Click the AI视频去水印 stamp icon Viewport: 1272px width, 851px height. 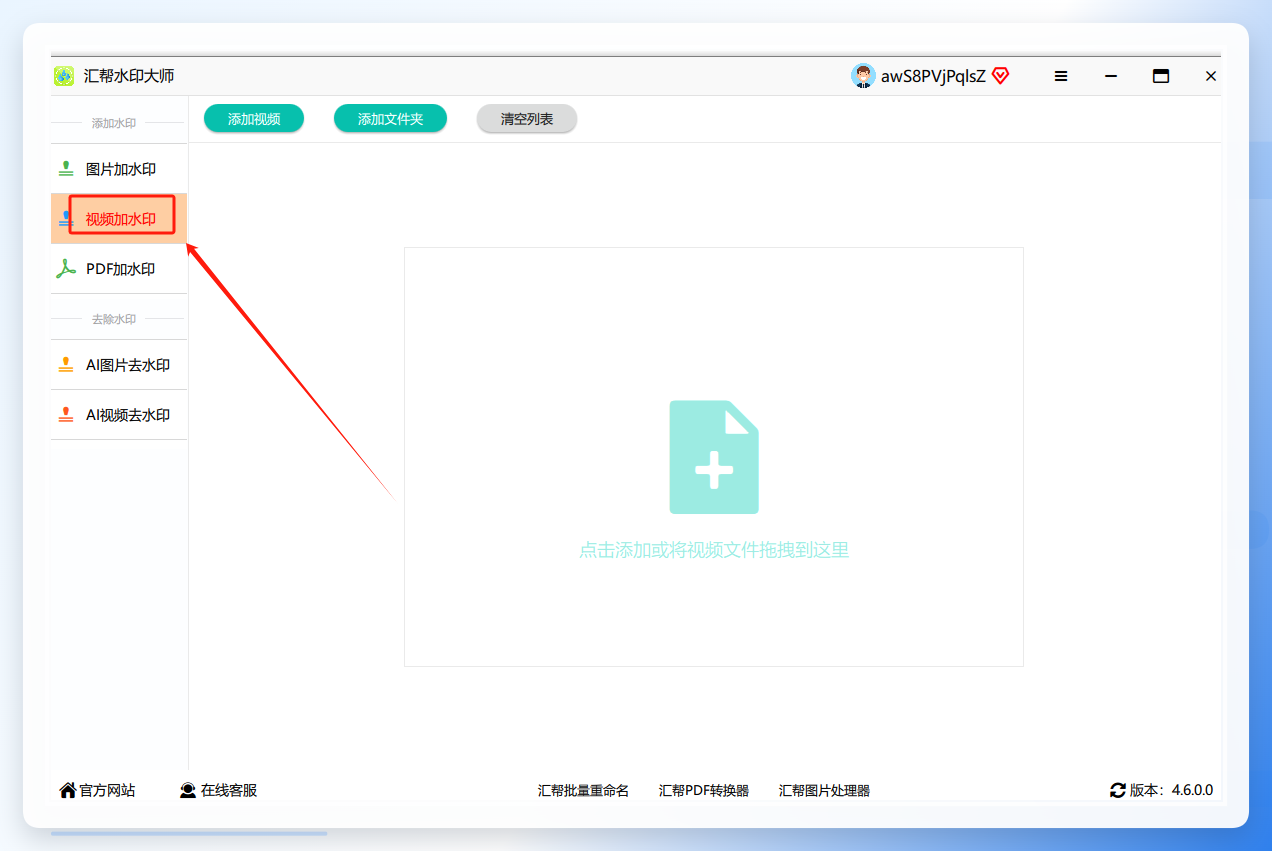66,415
